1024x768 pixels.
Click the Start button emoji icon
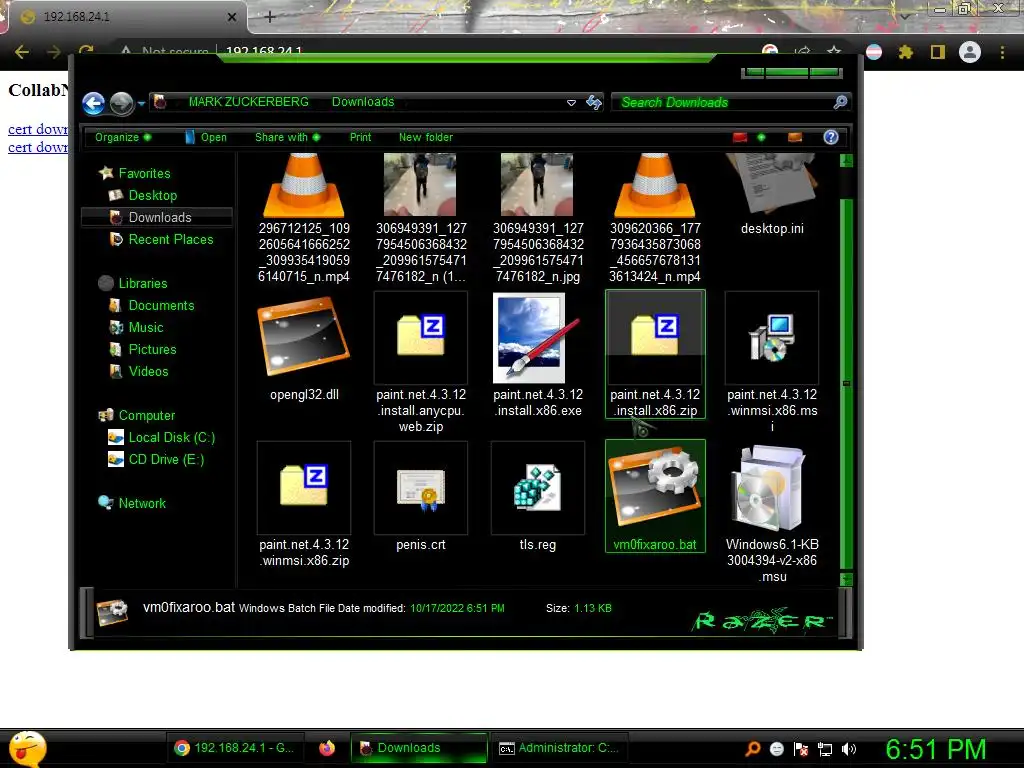[27, 748]
